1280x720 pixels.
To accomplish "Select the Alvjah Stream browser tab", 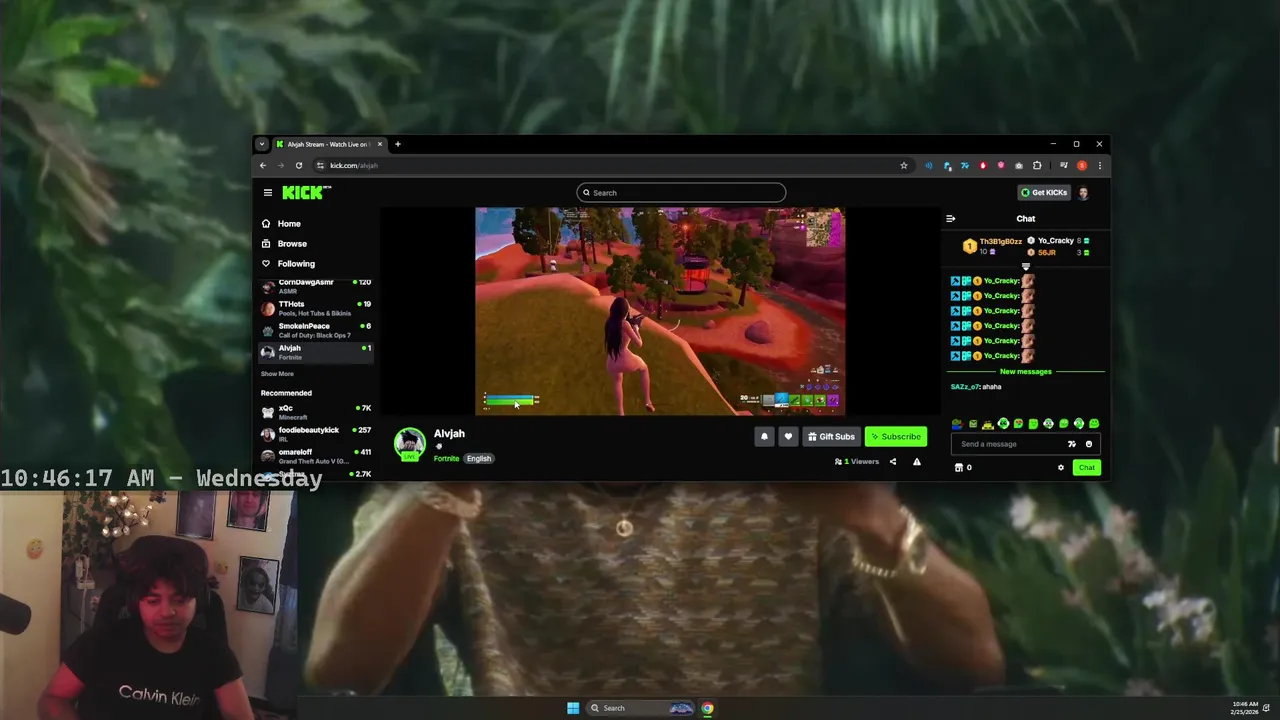I will click(x=328, y=144).
